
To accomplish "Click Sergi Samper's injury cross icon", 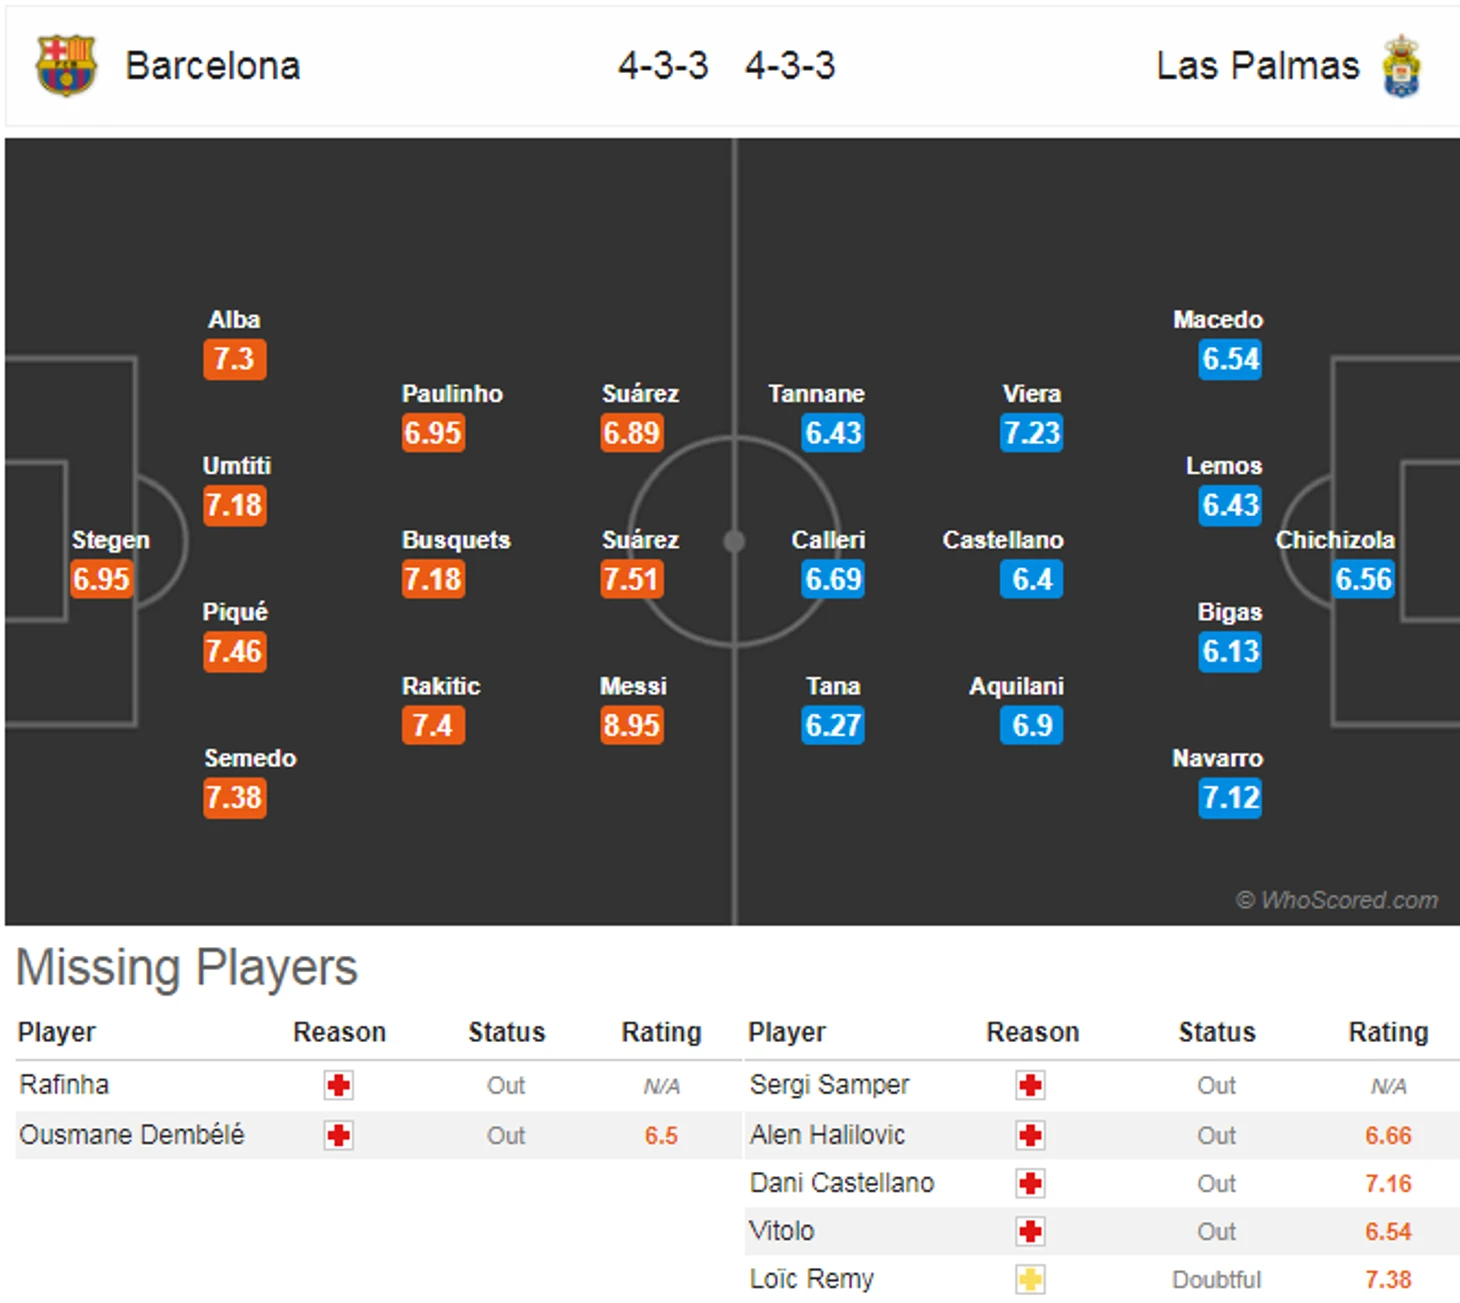I will 1030,1085.
